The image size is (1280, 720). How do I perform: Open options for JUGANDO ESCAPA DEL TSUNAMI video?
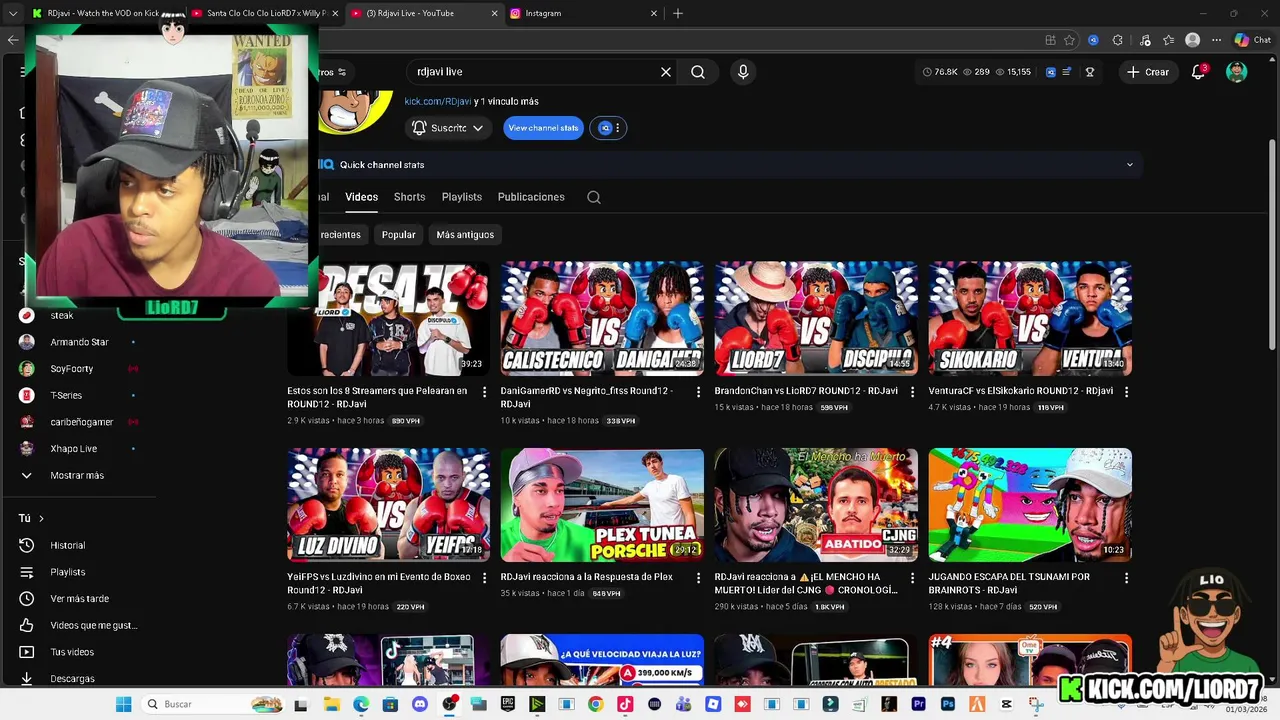pyautogui.click(x=1126, y=578)
